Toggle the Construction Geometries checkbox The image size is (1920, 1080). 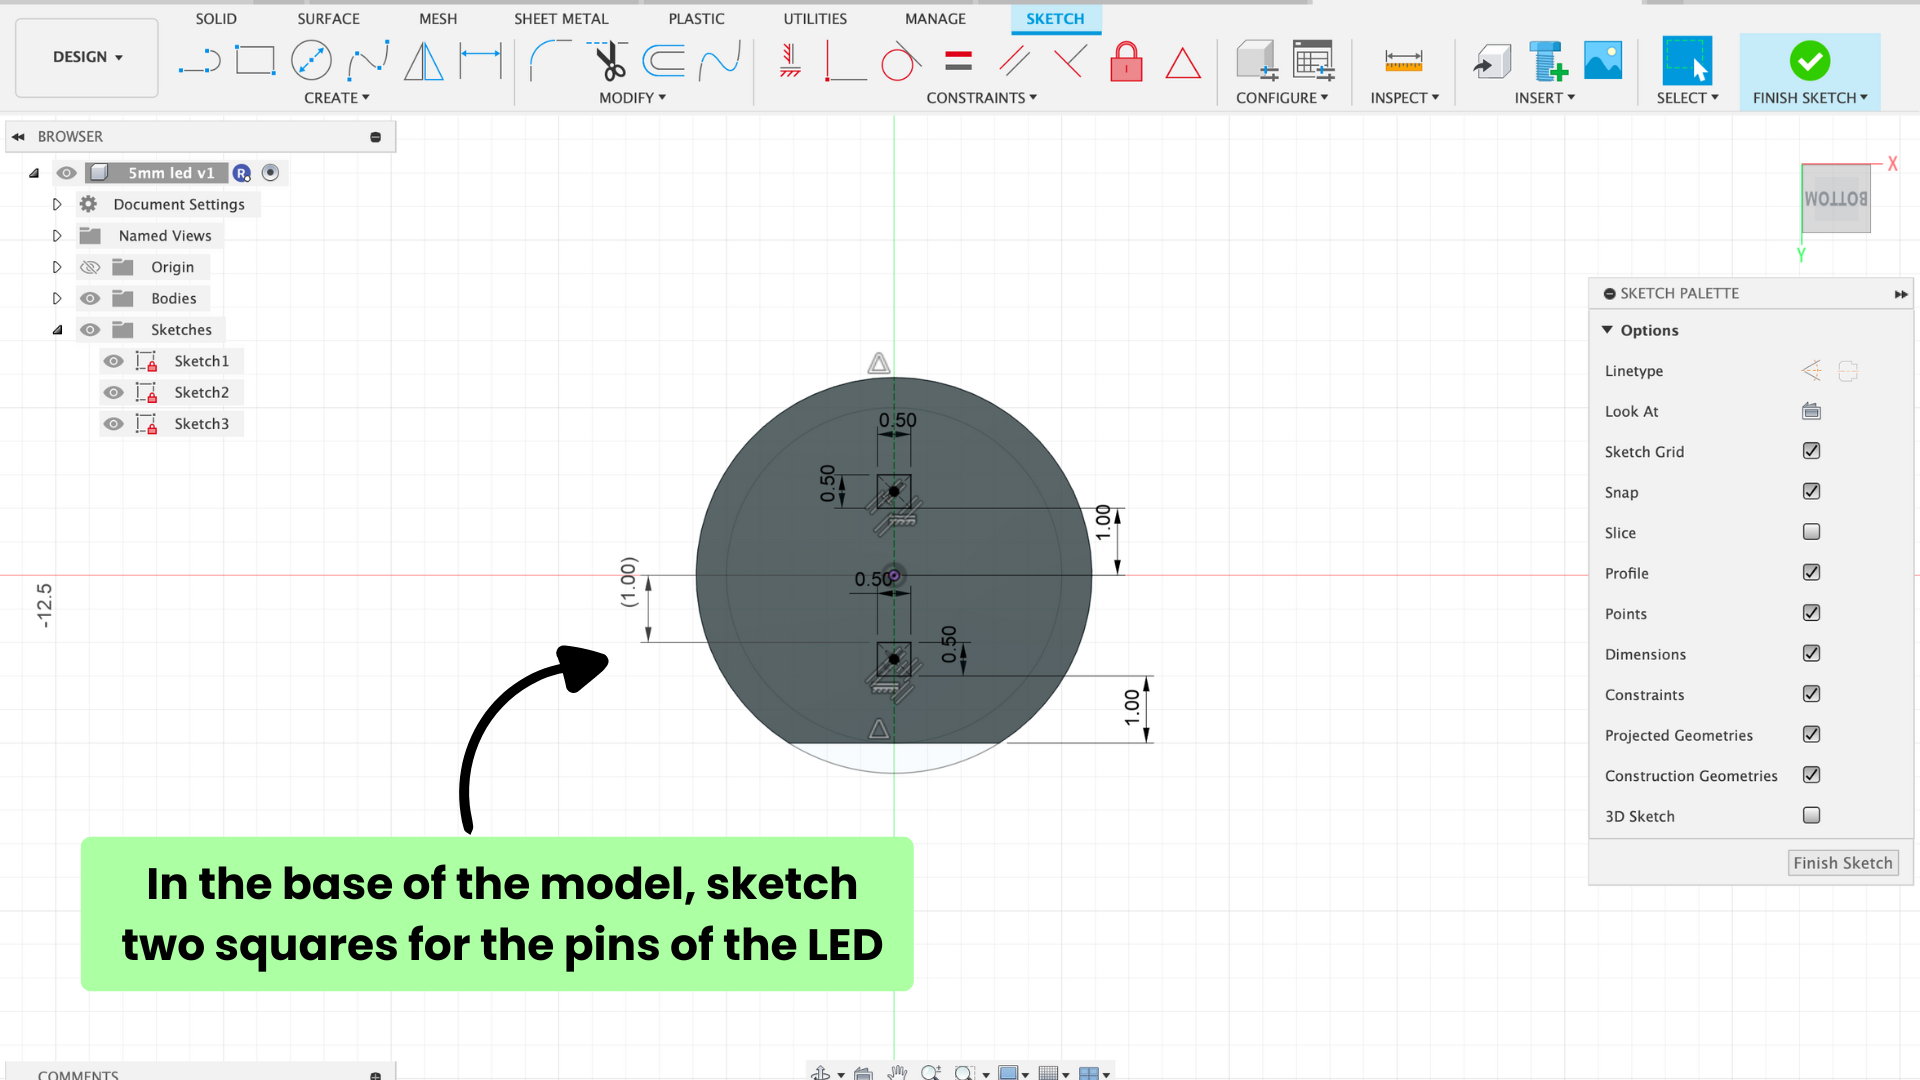click(x=1811, y=775)
